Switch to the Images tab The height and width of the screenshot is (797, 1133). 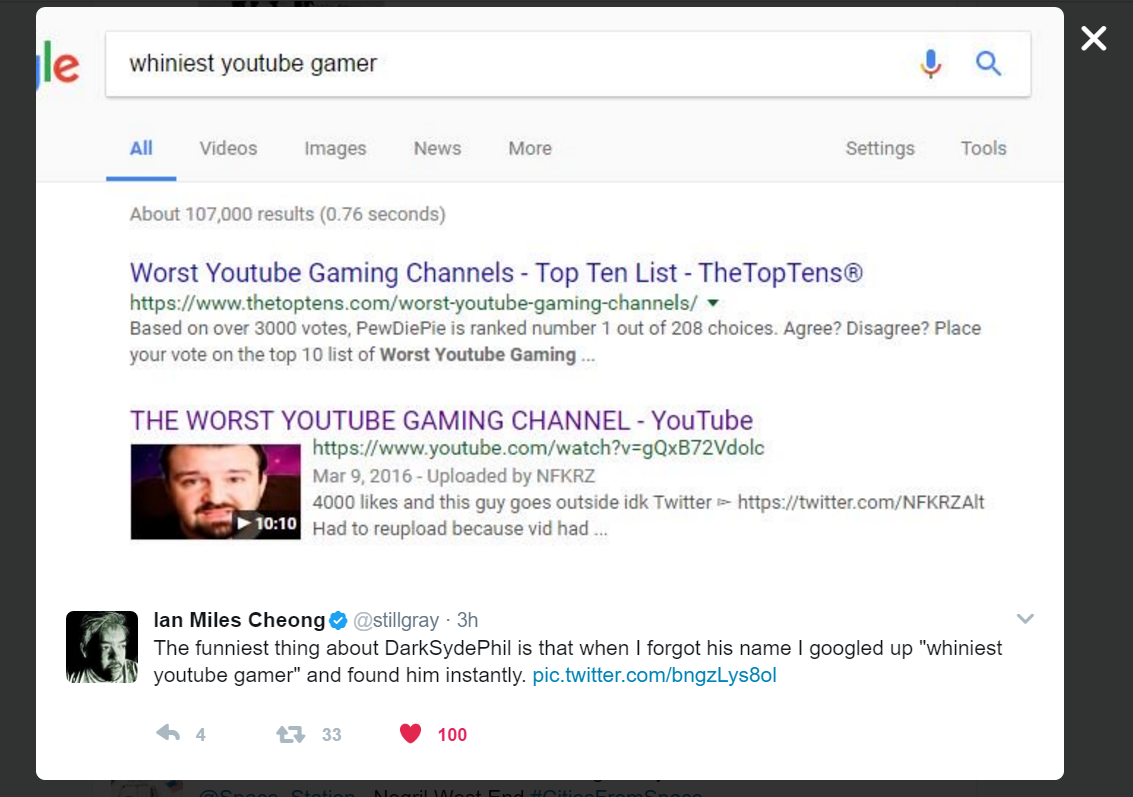(x=335, y=148)
